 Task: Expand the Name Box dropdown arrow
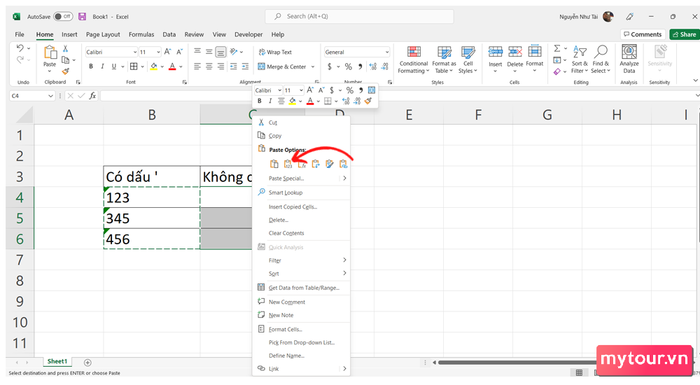(50, 96)
